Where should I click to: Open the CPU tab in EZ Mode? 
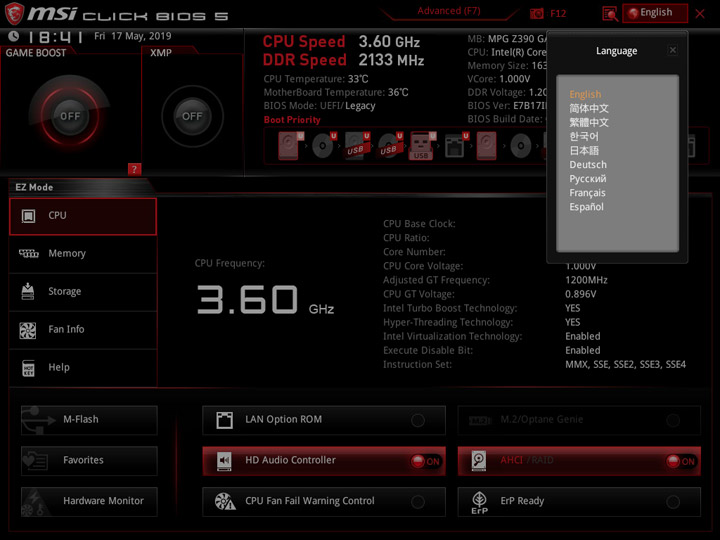click(x=83, y=216)
